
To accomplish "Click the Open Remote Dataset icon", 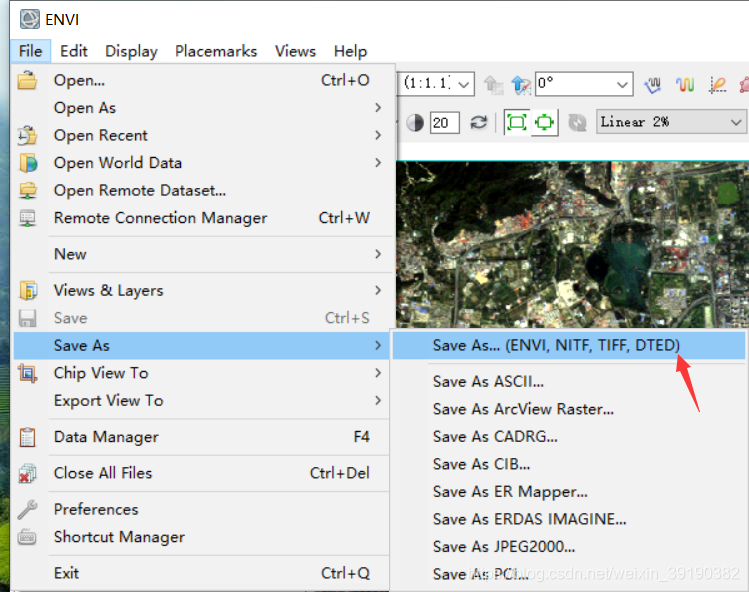I will tap(28, 190).
